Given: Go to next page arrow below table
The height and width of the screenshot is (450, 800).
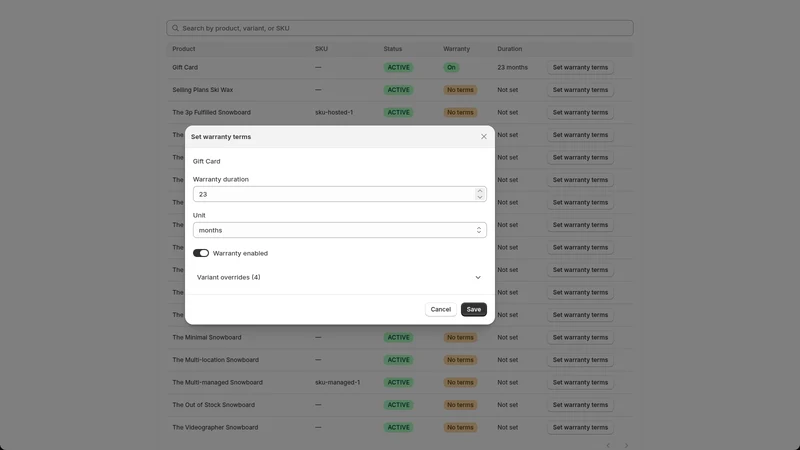Looking at the screenshot, I should coord(627,445).
